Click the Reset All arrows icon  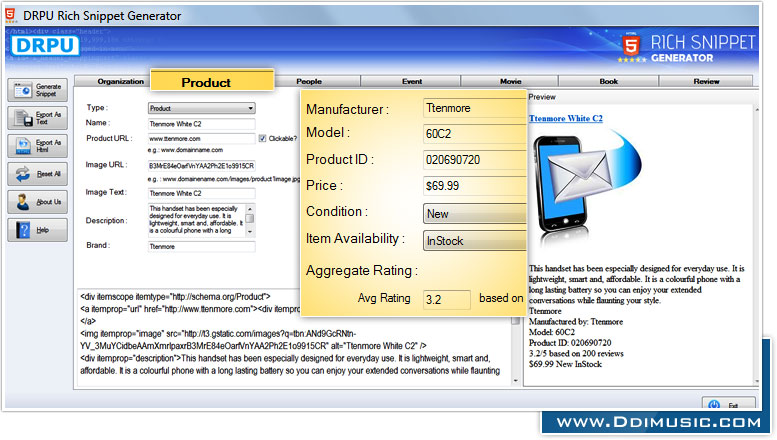22,174
